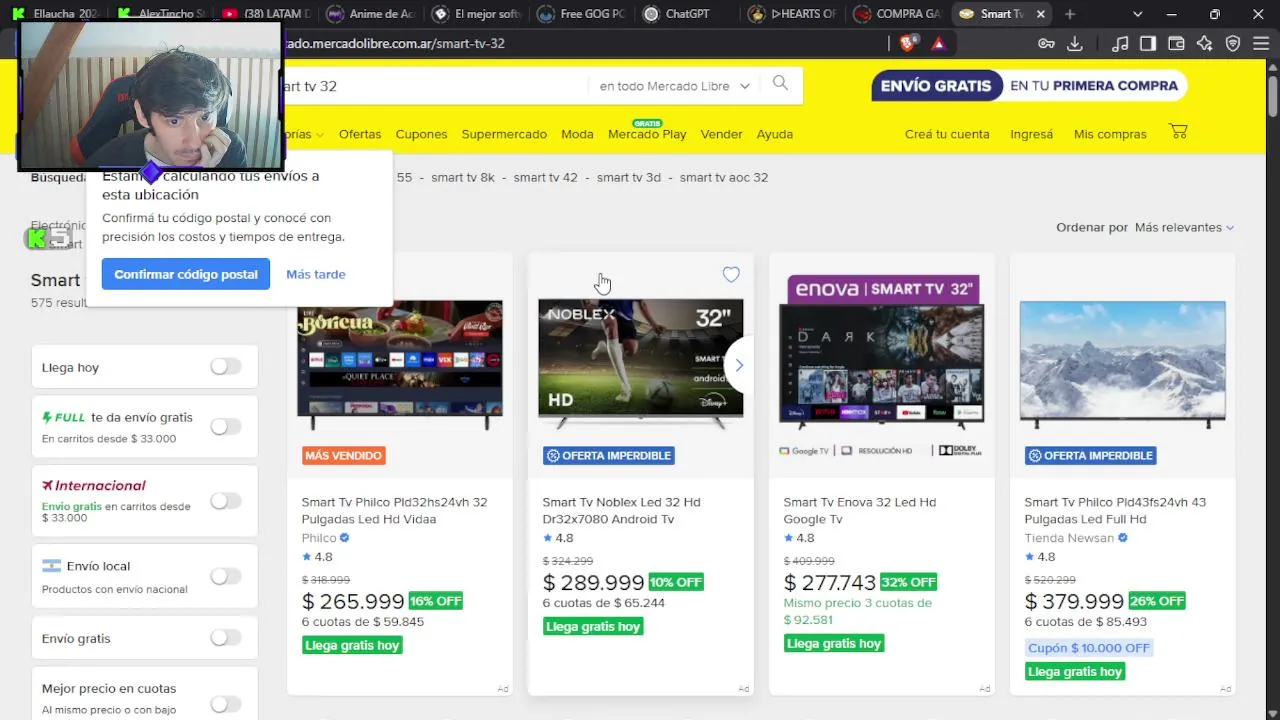This screenshot has height=720, width=1280.
Task: Enable the Envío local filter
Action: (226, 576)
